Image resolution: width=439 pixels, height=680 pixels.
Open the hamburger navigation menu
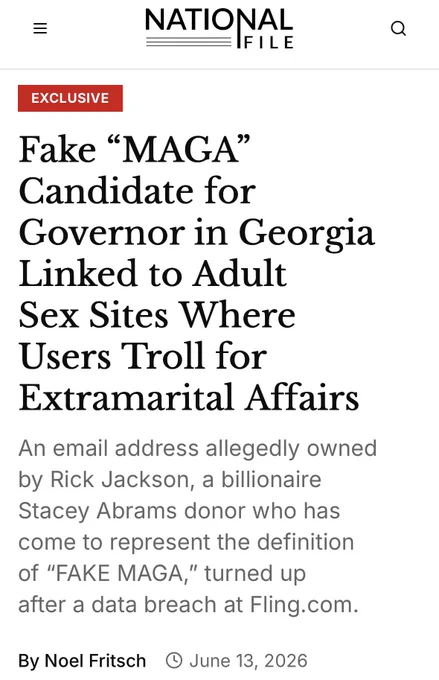40,29
